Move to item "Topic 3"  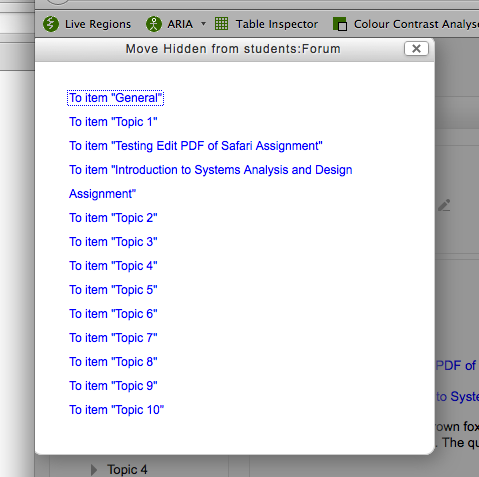click(113, 242)
